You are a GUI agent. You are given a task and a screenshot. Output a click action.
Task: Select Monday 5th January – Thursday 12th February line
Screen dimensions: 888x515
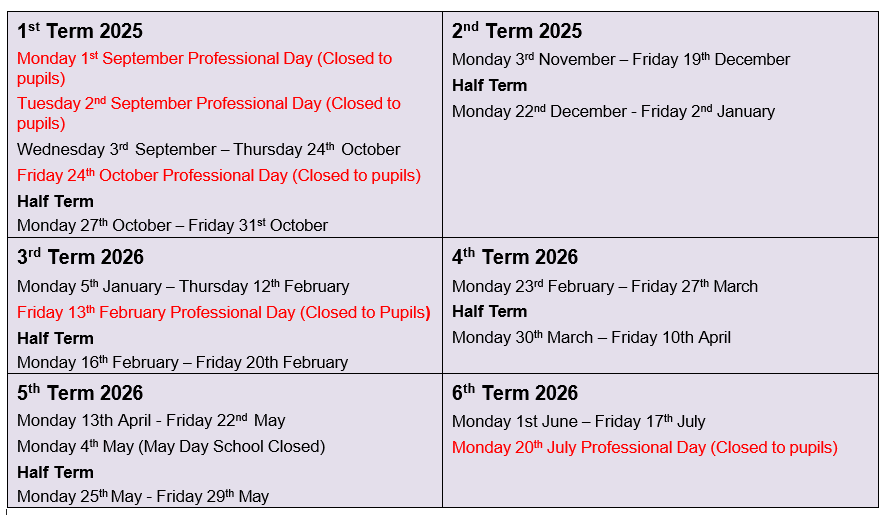coord(183,287)
